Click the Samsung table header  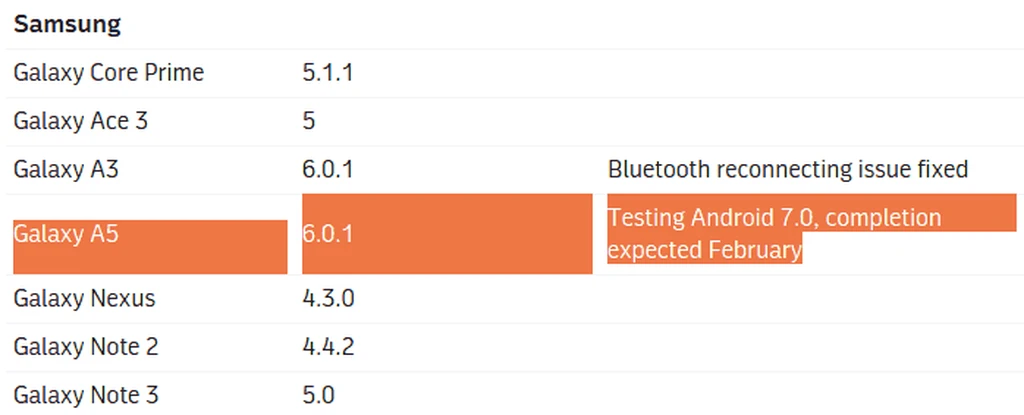click(67, 25)
